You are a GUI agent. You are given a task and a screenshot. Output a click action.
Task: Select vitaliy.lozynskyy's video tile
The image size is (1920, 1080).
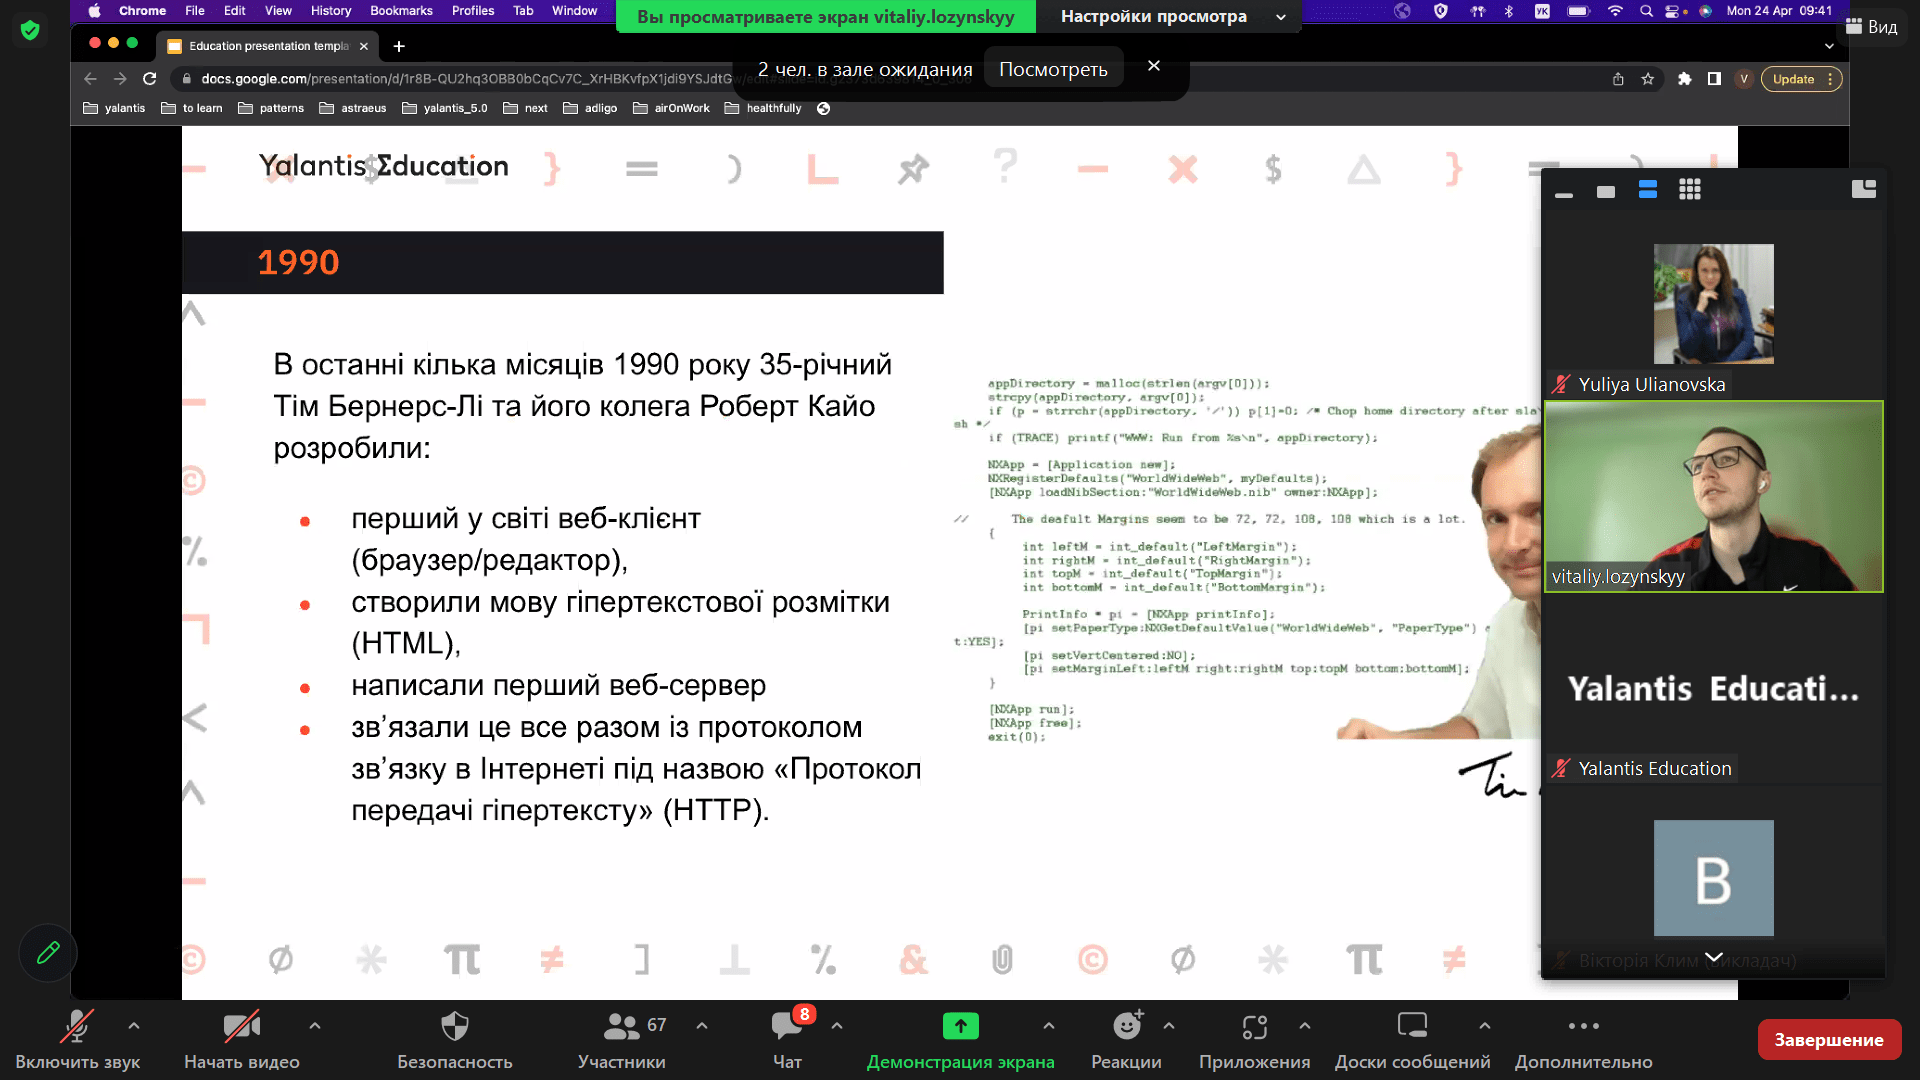click(x=1714, y=497)
